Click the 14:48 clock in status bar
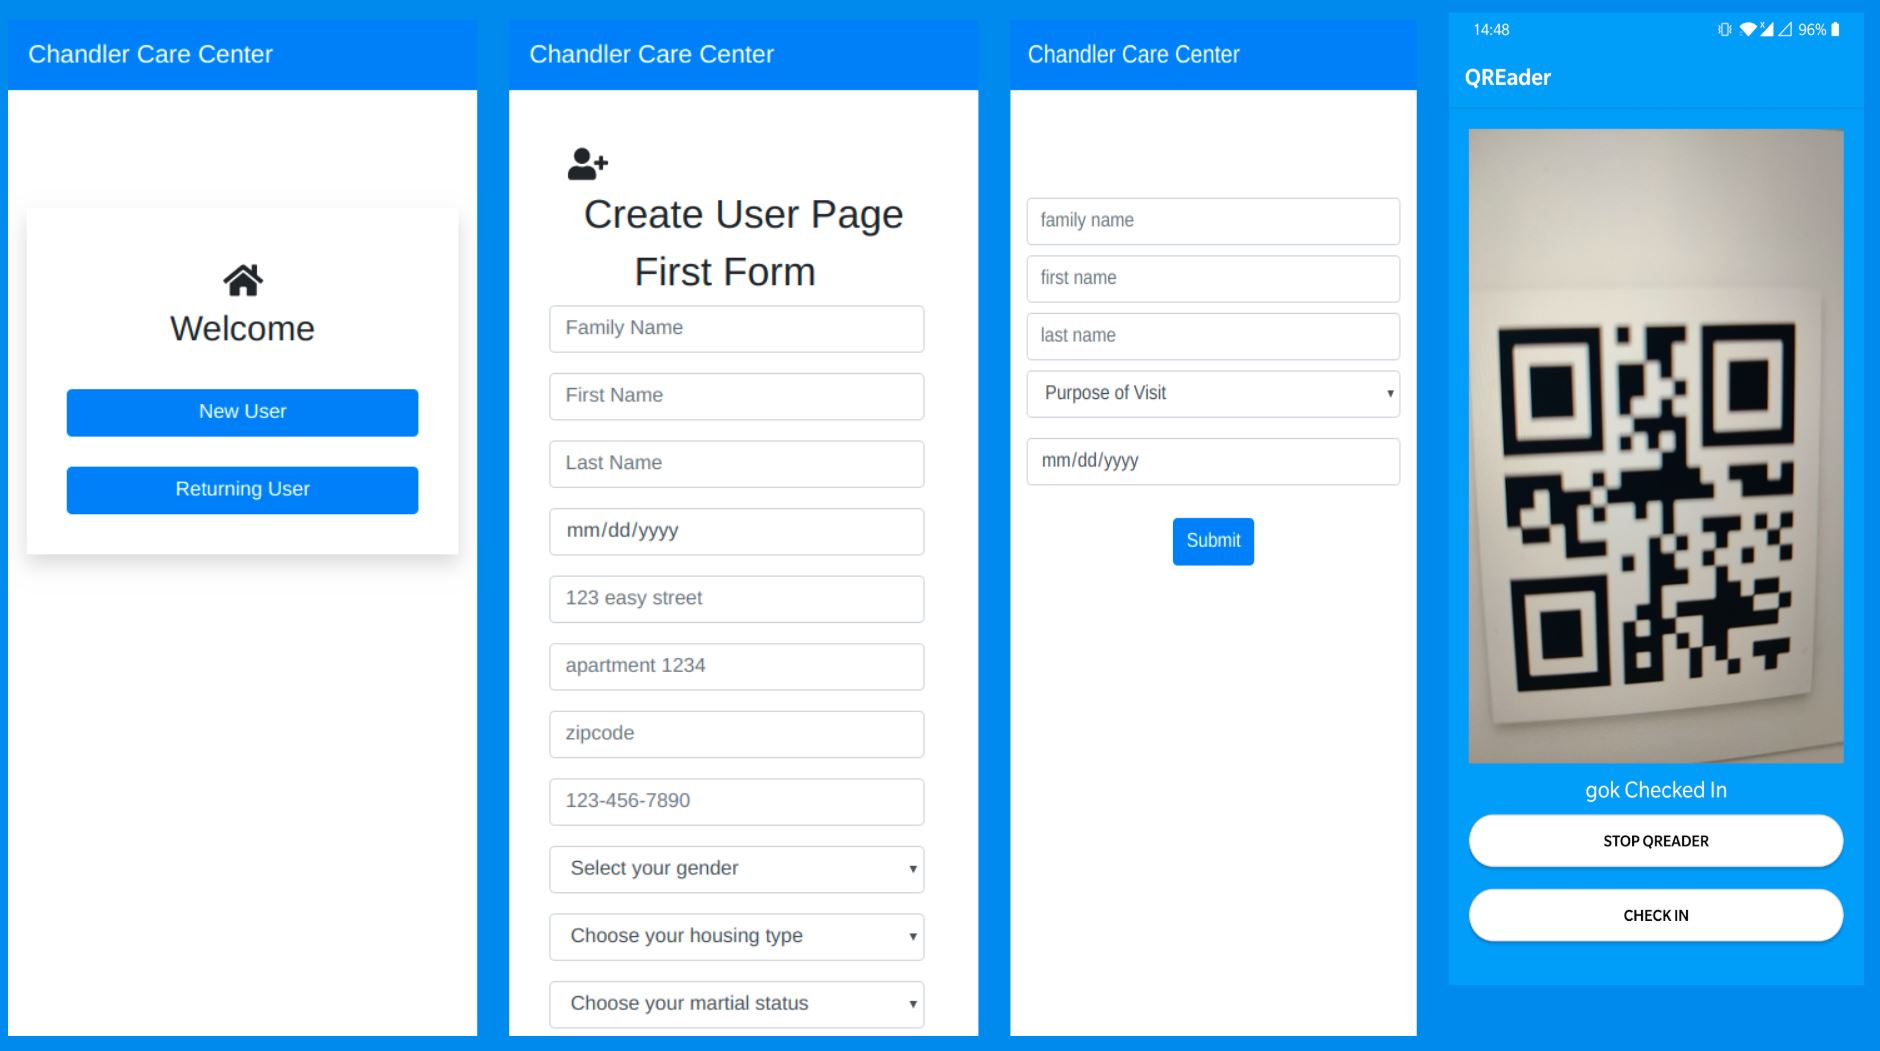Image resolution: width=1880 pixels, height=1051 pixels. [x=1491, y=30]
